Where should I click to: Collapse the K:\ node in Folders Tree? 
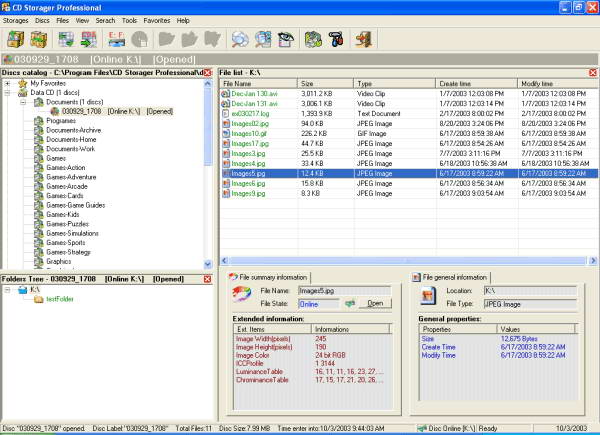coord(7,290)
